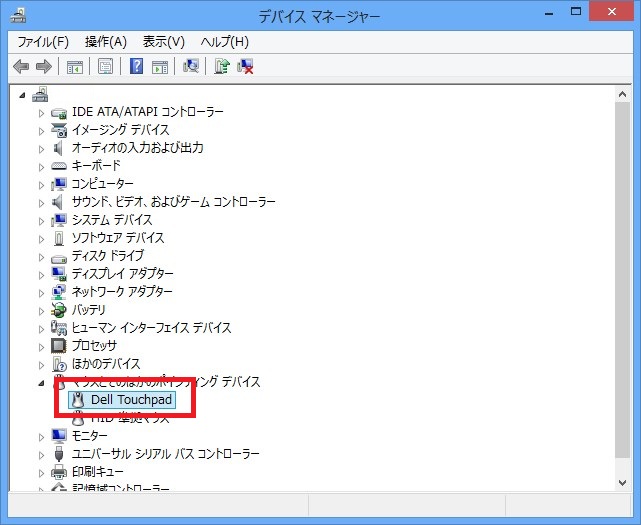Select ディスク ドライブ category
This screenshot has width=641, height=525.
(108, 256)
